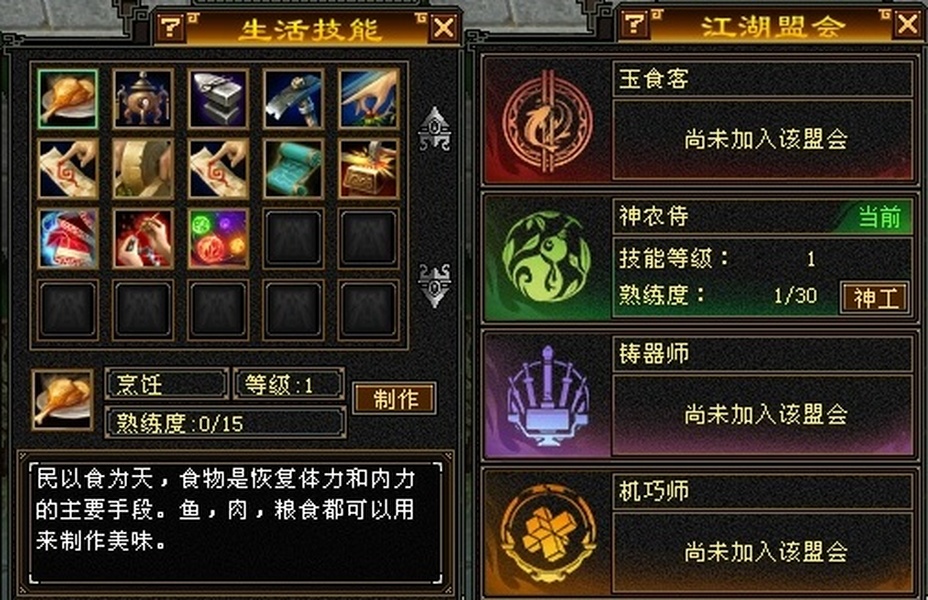The height and width of the screenshot is (600, 928).
Task: Click the 制作 craft button
Action: (395, 398)
